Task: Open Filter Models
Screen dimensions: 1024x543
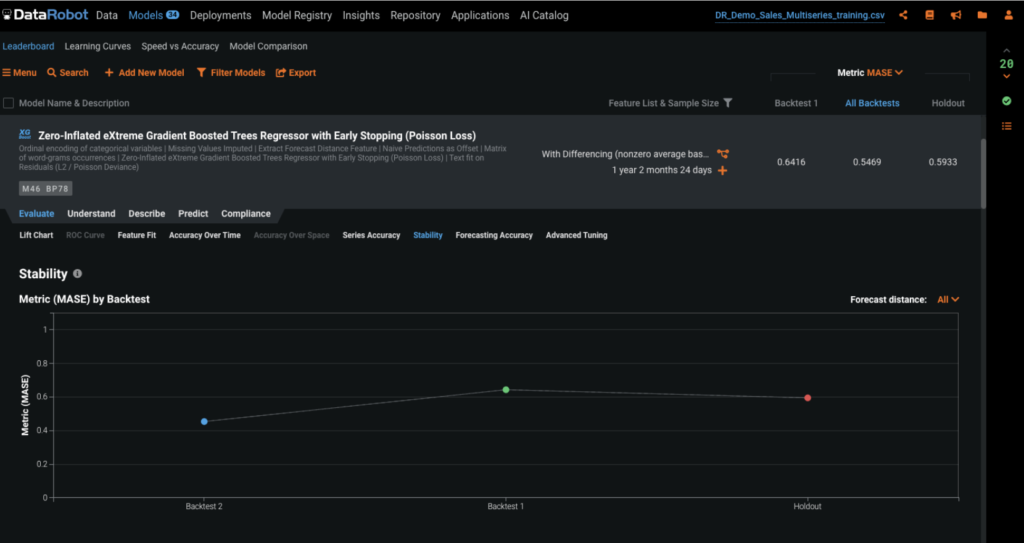Action: click(x=231, y=73)
